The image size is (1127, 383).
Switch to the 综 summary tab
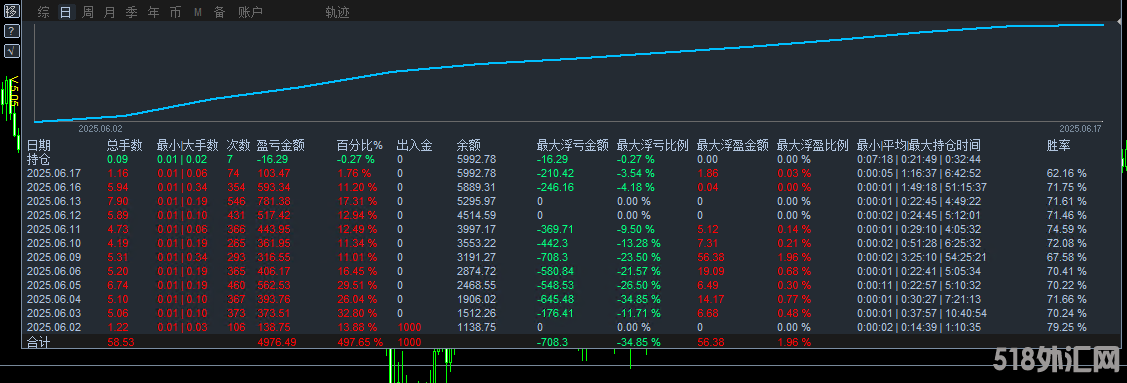[44, 12]
